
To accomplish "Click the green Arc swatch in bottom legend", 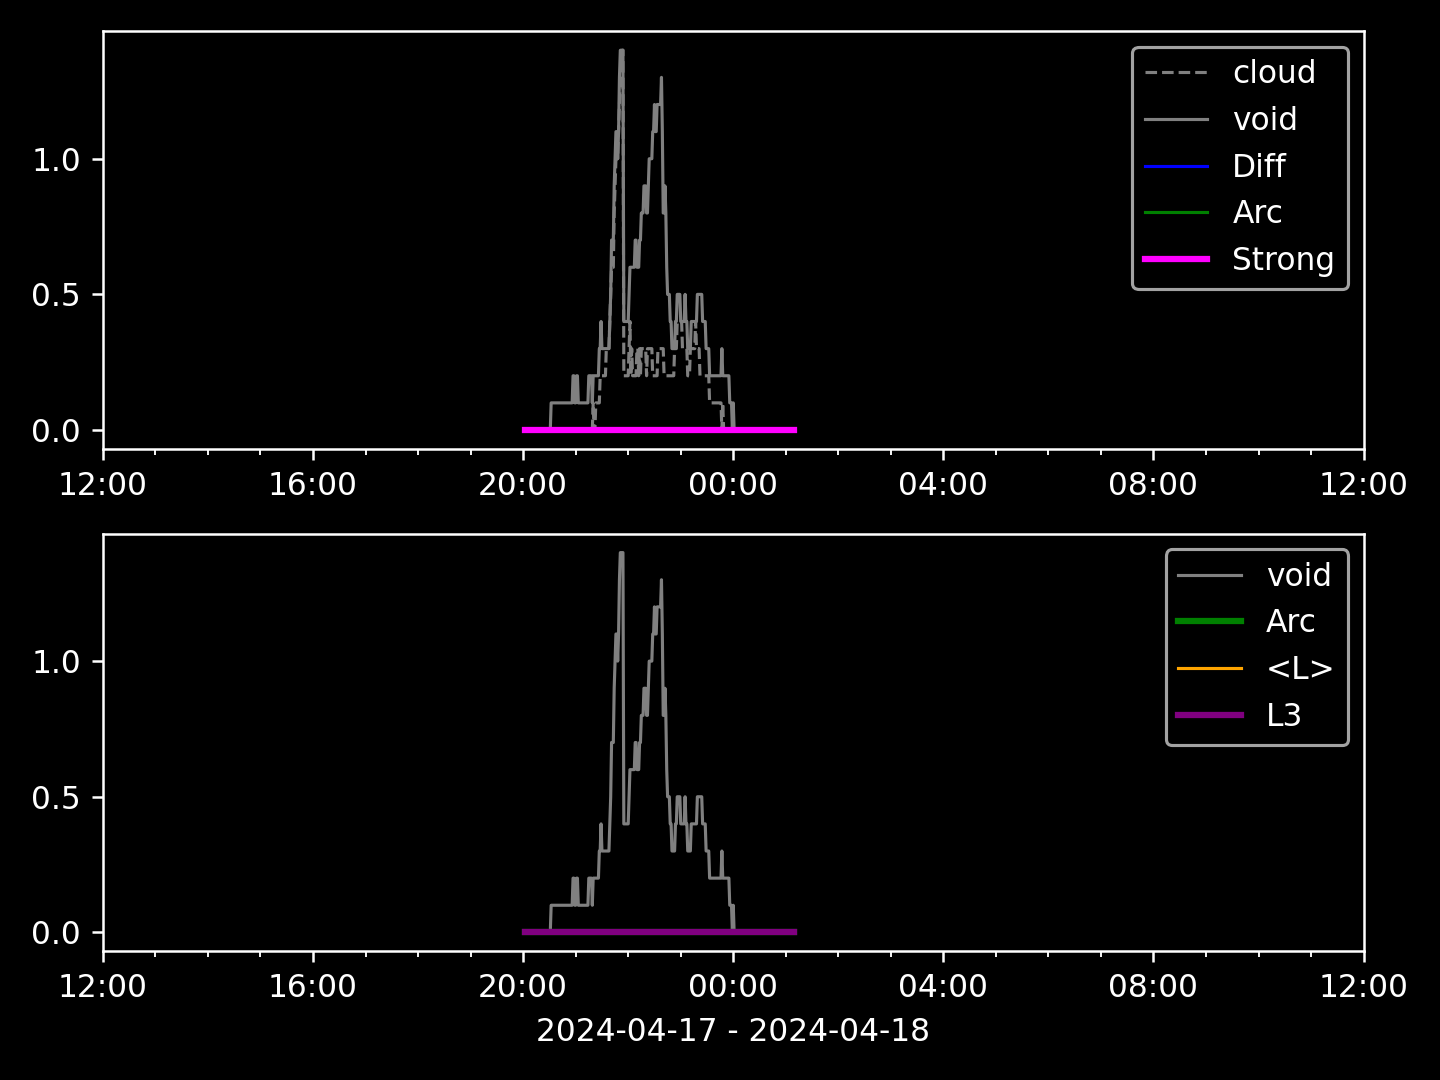I will (x=1210, y=622).
